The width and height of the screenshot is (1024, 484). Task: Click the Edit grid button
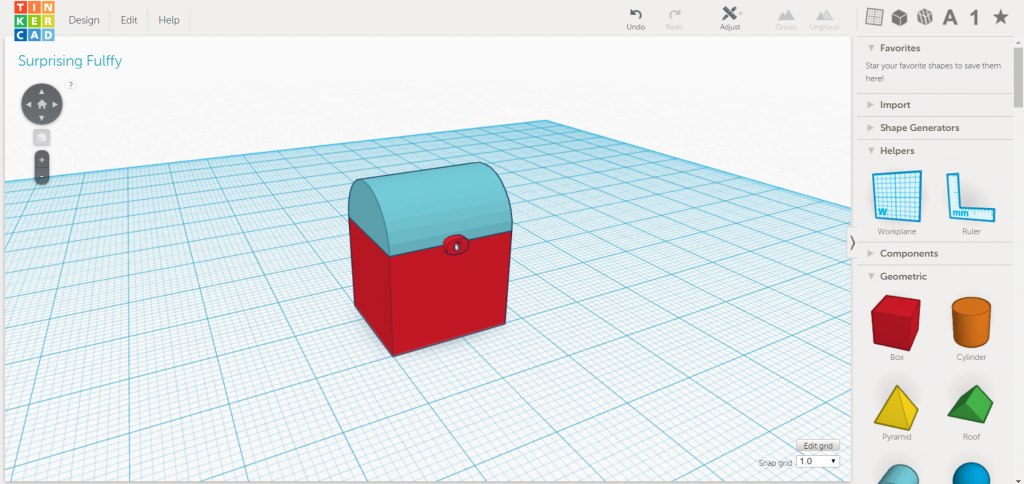click(x=817, y=445)
